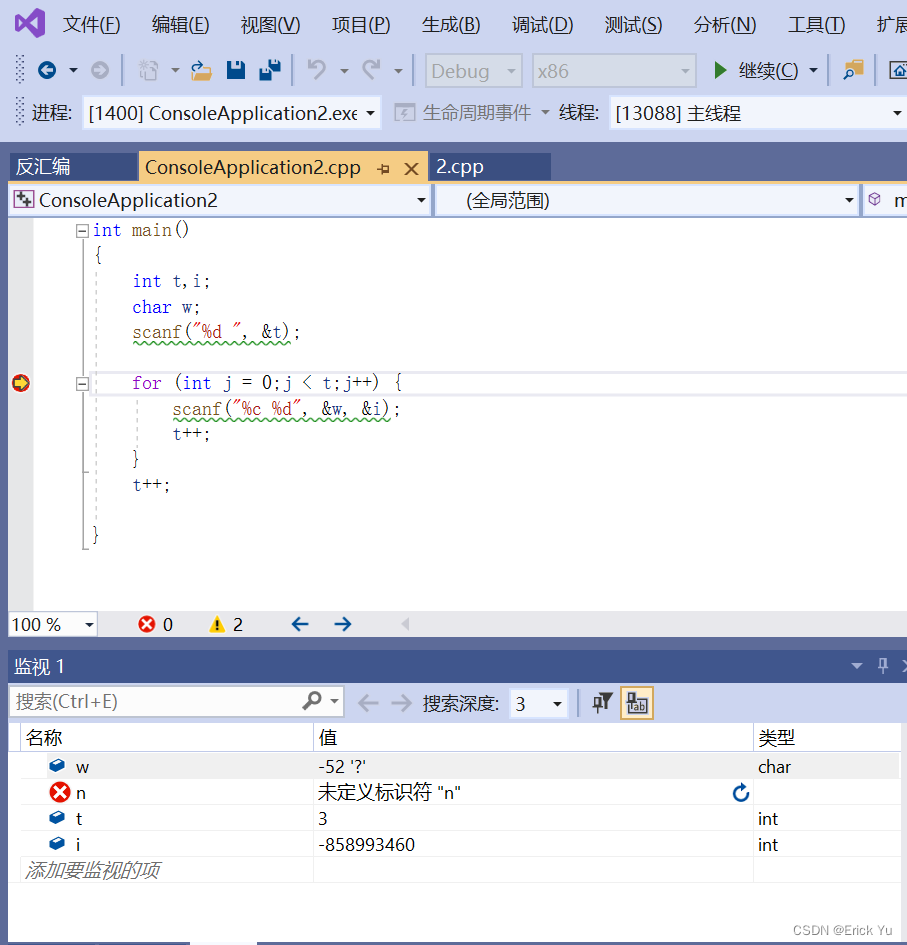The height and width of the screenshot is (945, 907).
Task: Click the watch search magnifier icon
Action: tap(312, 701)
